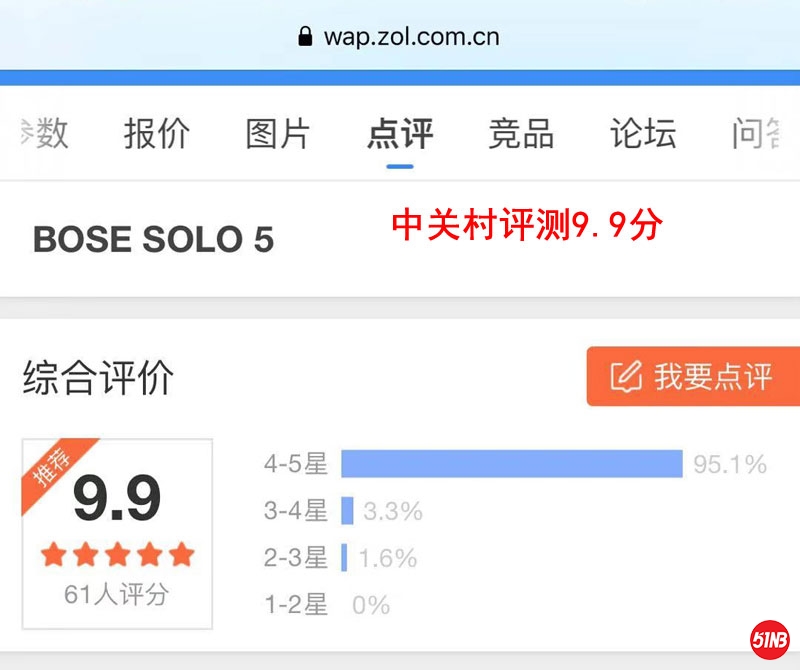The image size is (800, 670).
Task: Open the 参数 tab
Action: (45, 133)
